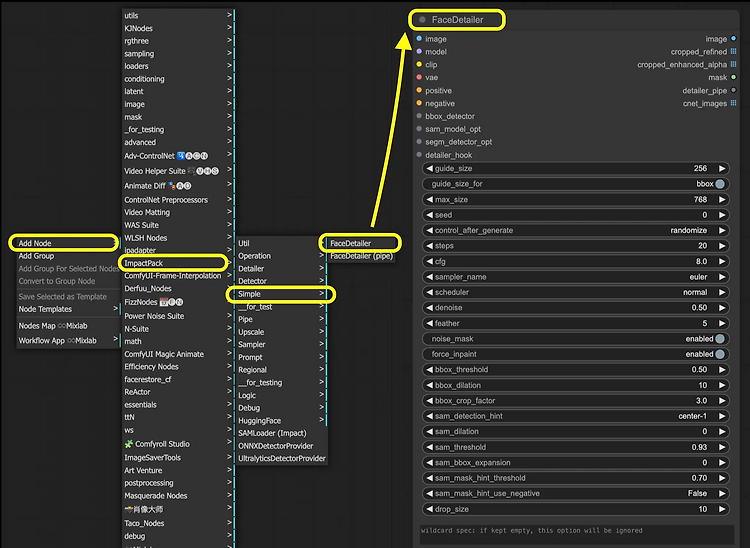Click the model input socket dot
The image size is (750, 548).
(x=419, y=52)
